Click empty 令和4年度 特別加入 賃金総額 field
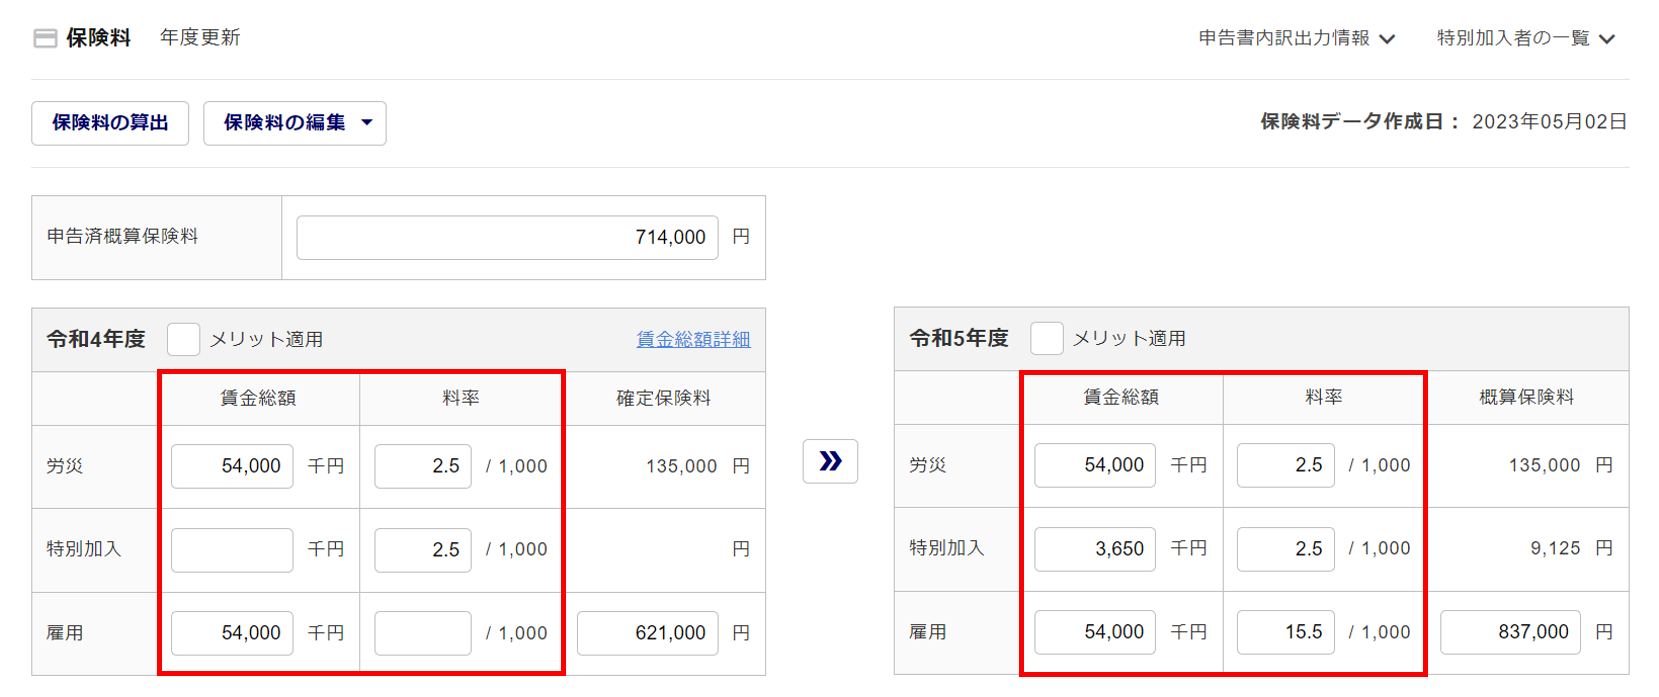 [232, 550]
